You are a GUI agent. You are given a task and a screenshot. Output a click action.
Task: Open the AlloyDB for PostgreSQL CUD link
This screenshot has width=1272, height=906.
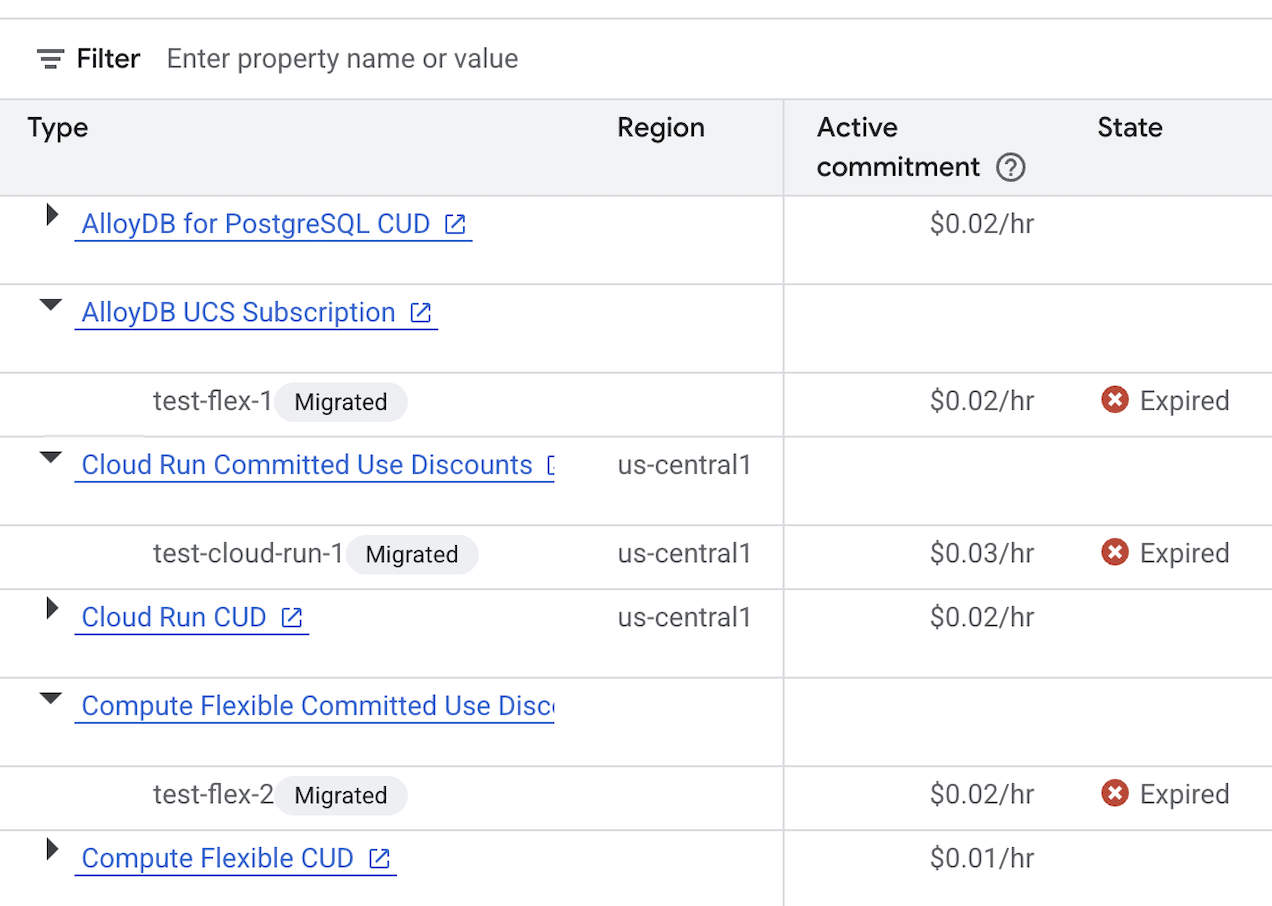(255, 224)
